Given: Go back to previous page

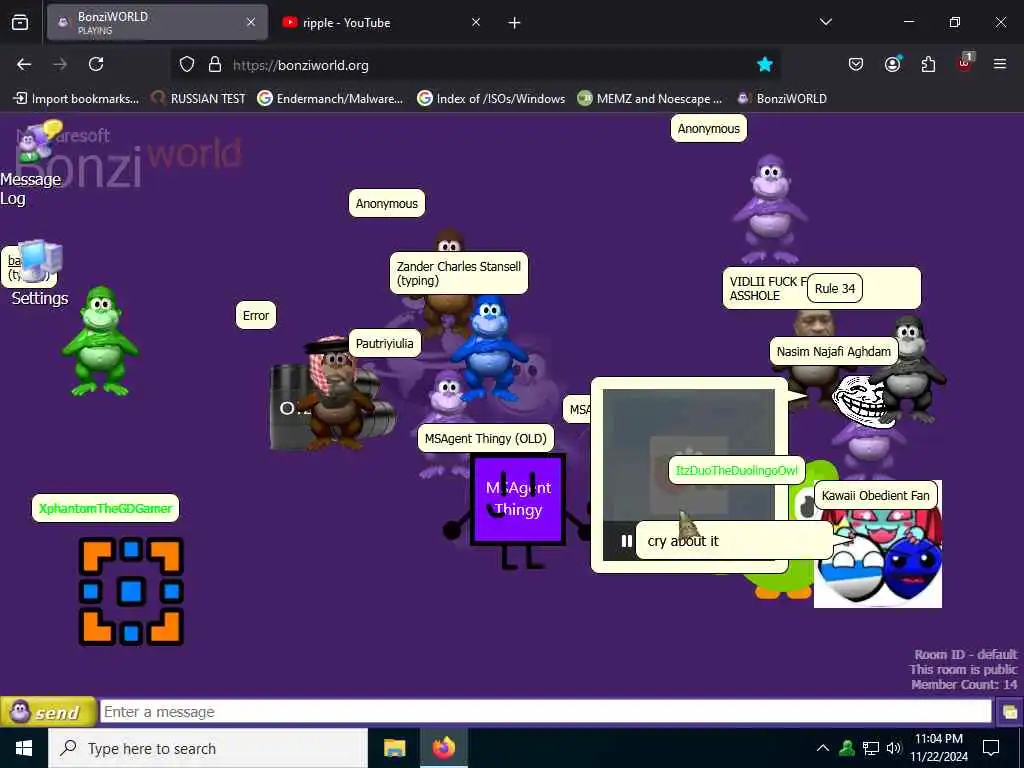Looking at the screenshot, I should pyautogui.click(x=24, y=65).
